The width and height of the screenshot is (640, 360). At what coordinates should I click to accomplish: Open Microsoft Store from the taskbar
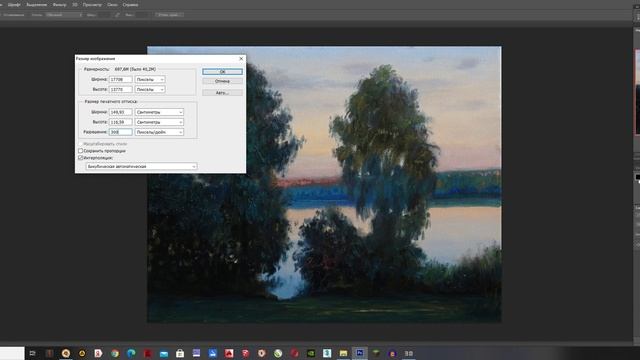[x=180, y=353]
